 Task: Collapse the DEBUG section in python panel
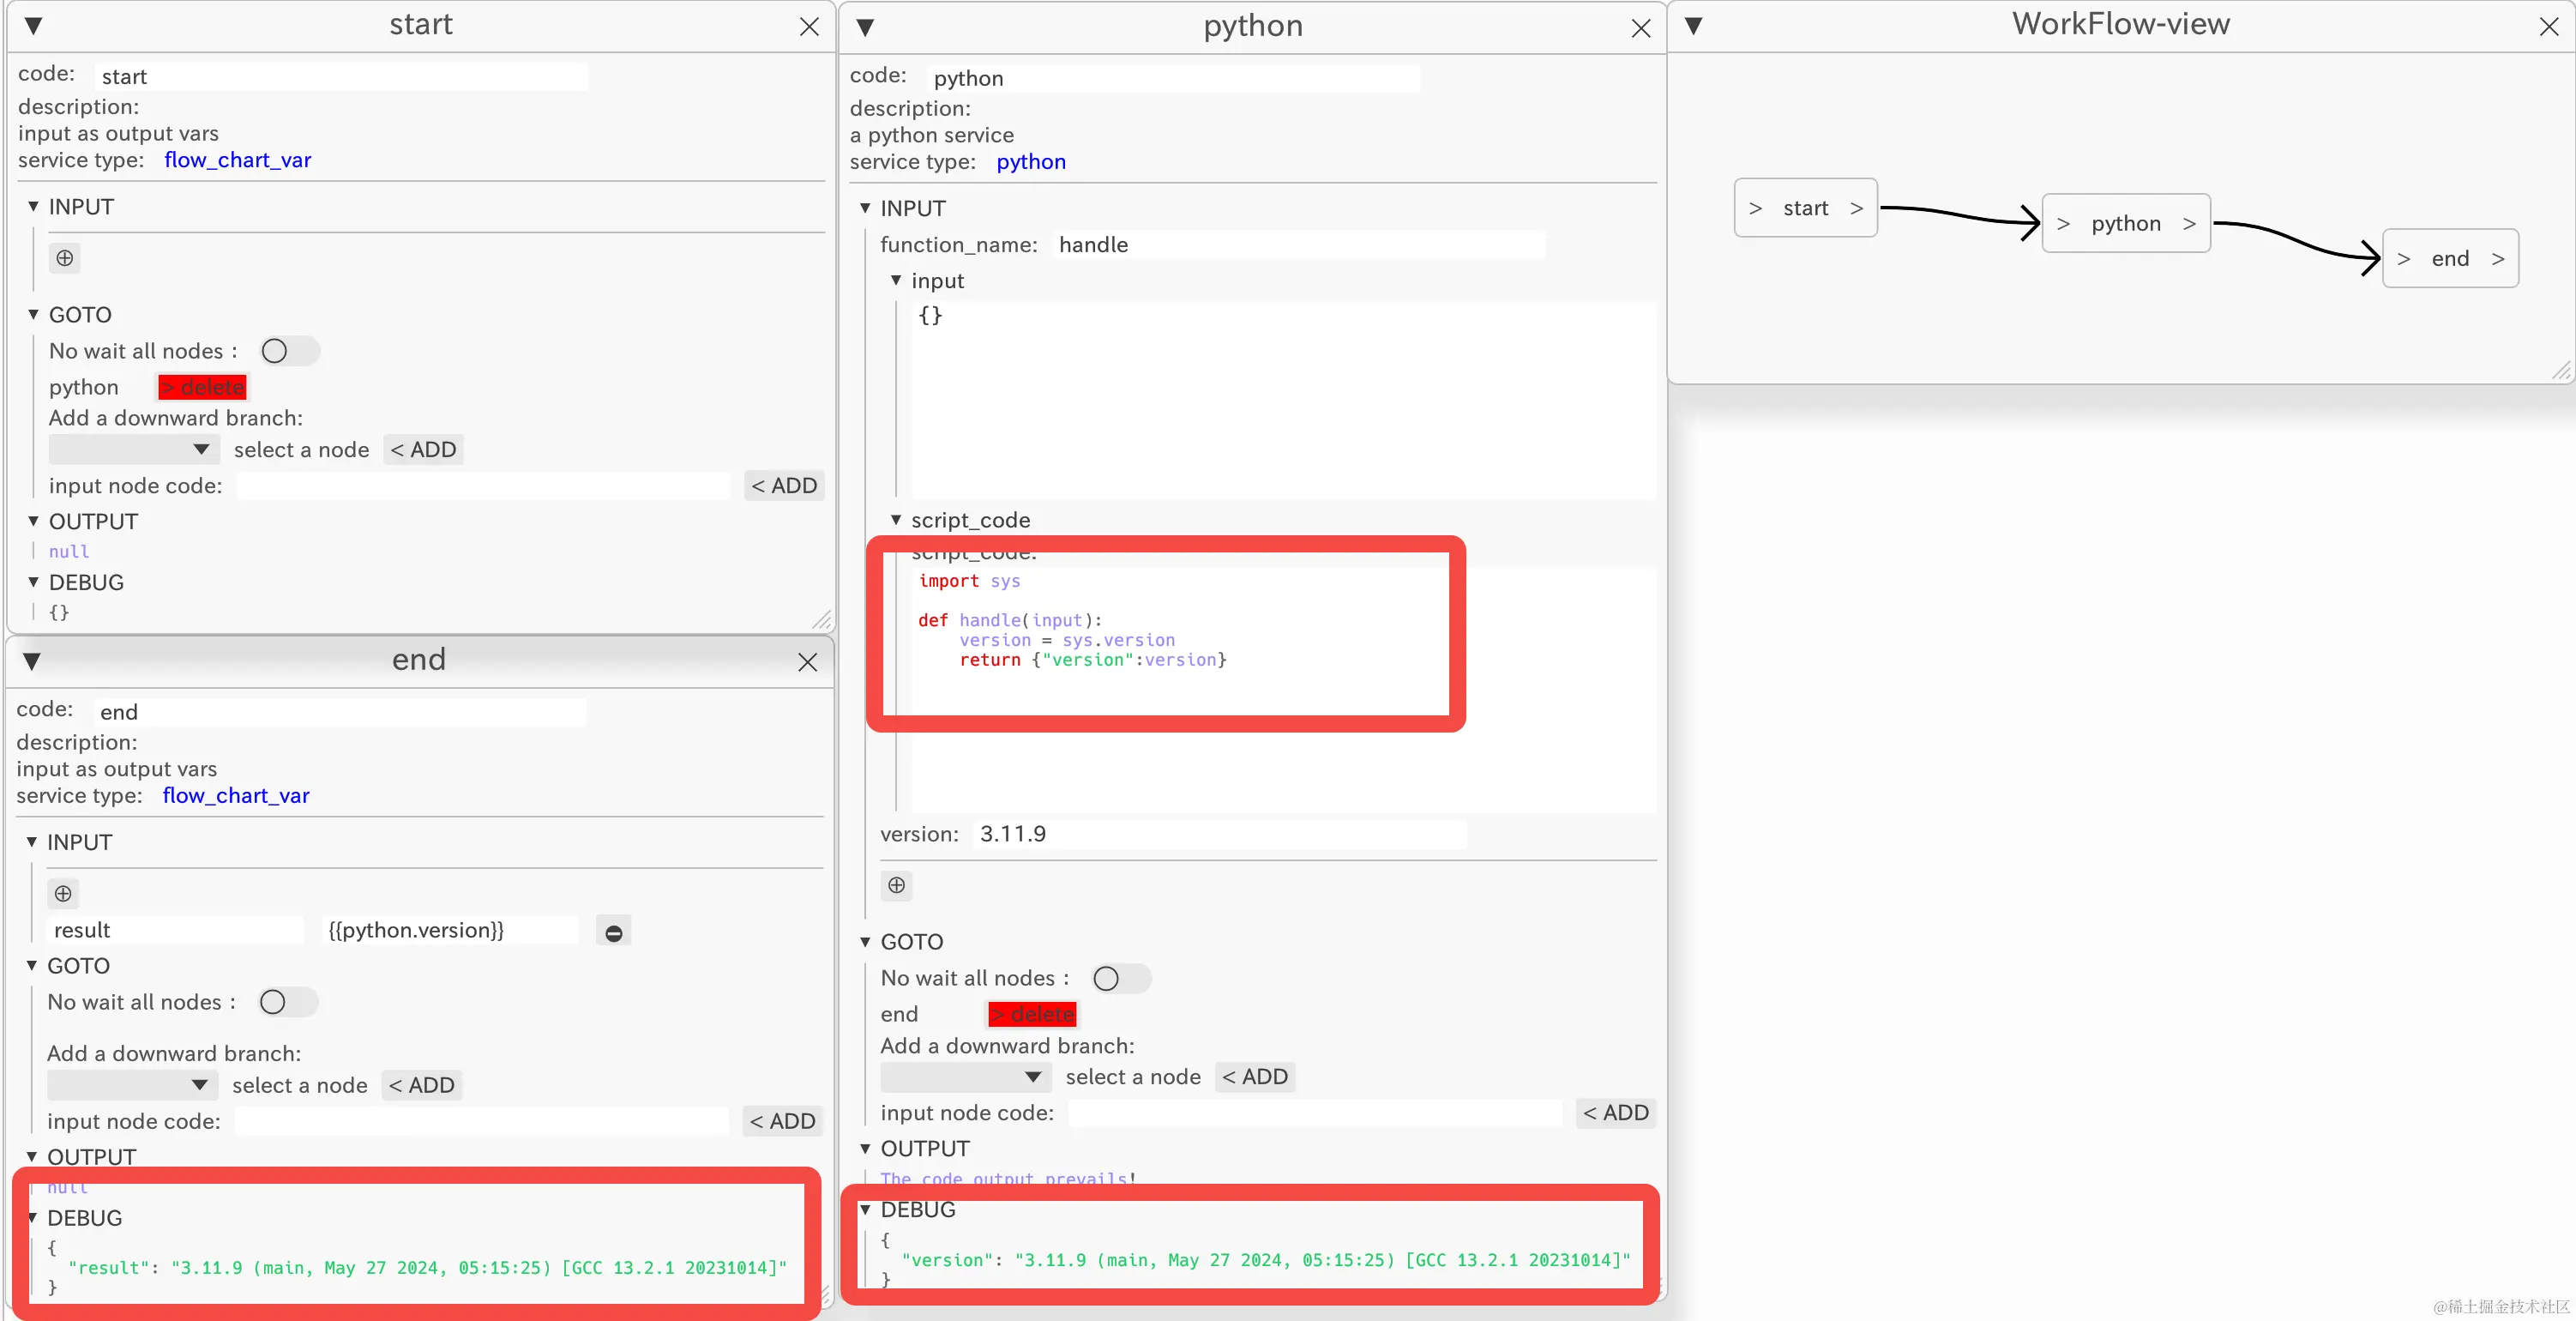tap(865, 1210)
